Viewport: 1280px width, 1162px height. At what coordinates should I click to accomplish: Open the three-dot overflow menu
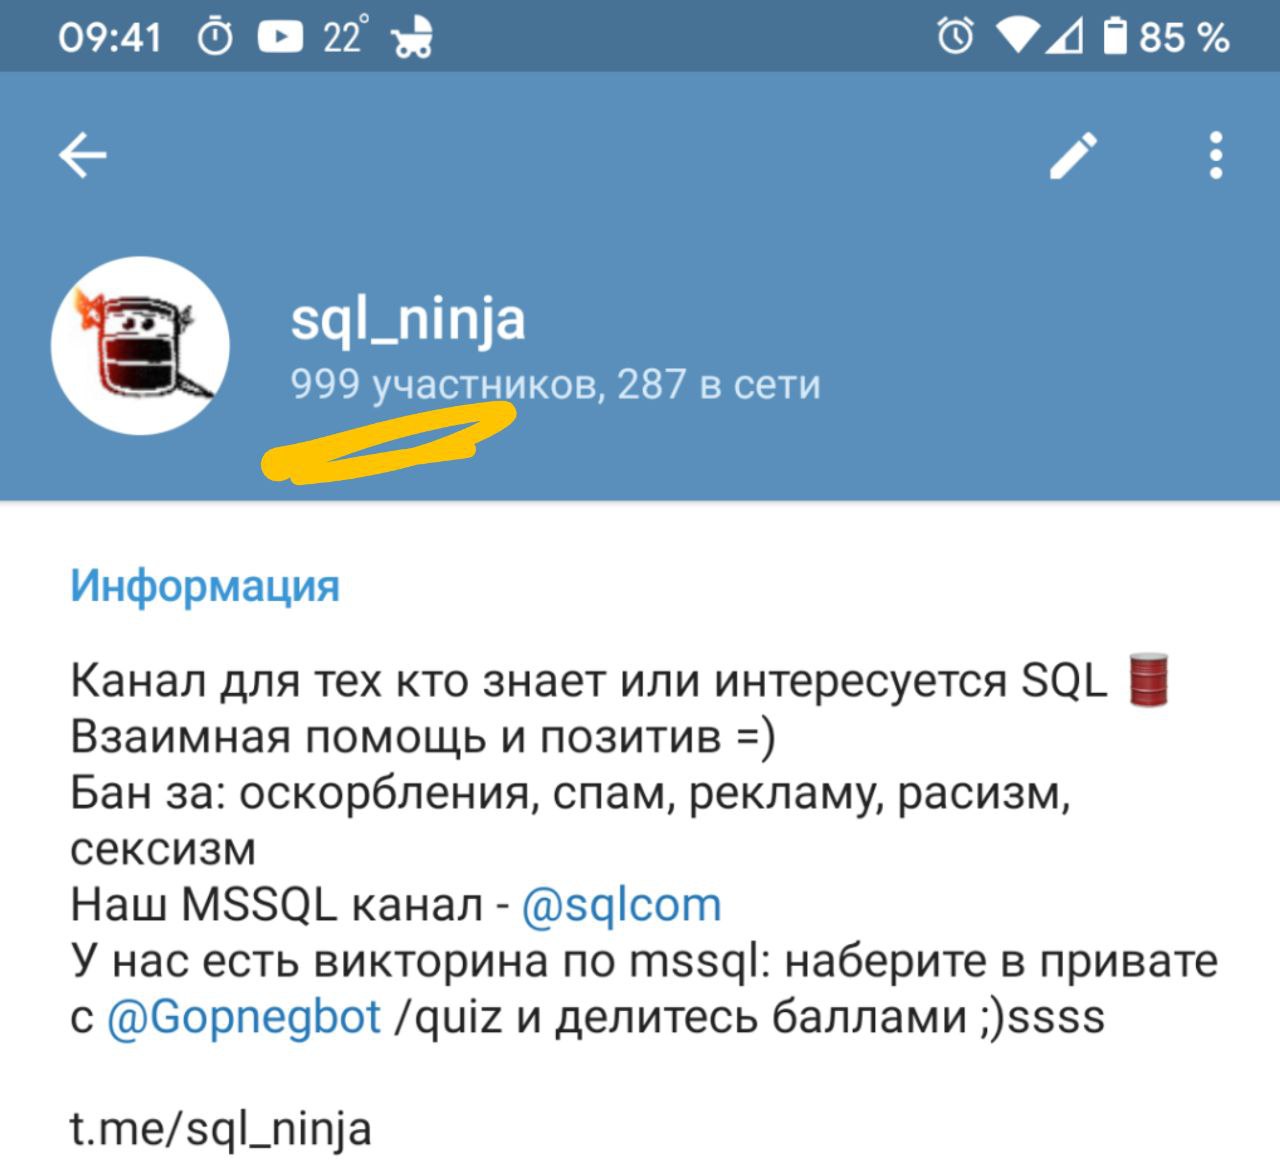pyautogui.click(x=1216, y=155)
